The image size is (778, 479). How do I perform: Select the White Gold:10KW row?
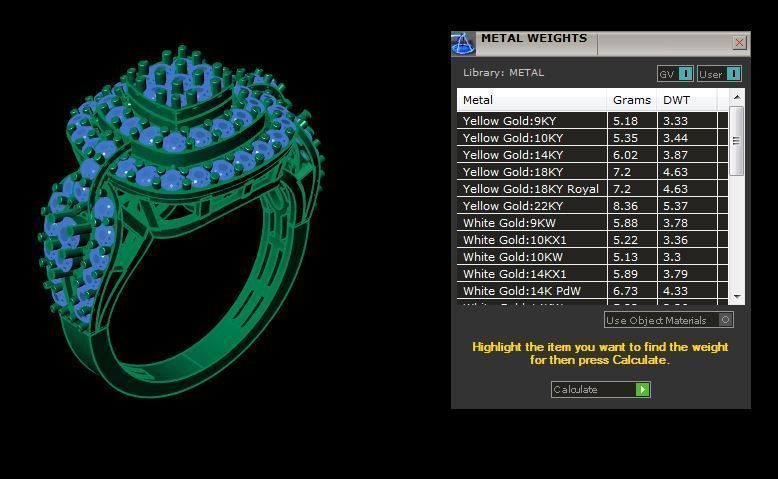pos(592,257)
